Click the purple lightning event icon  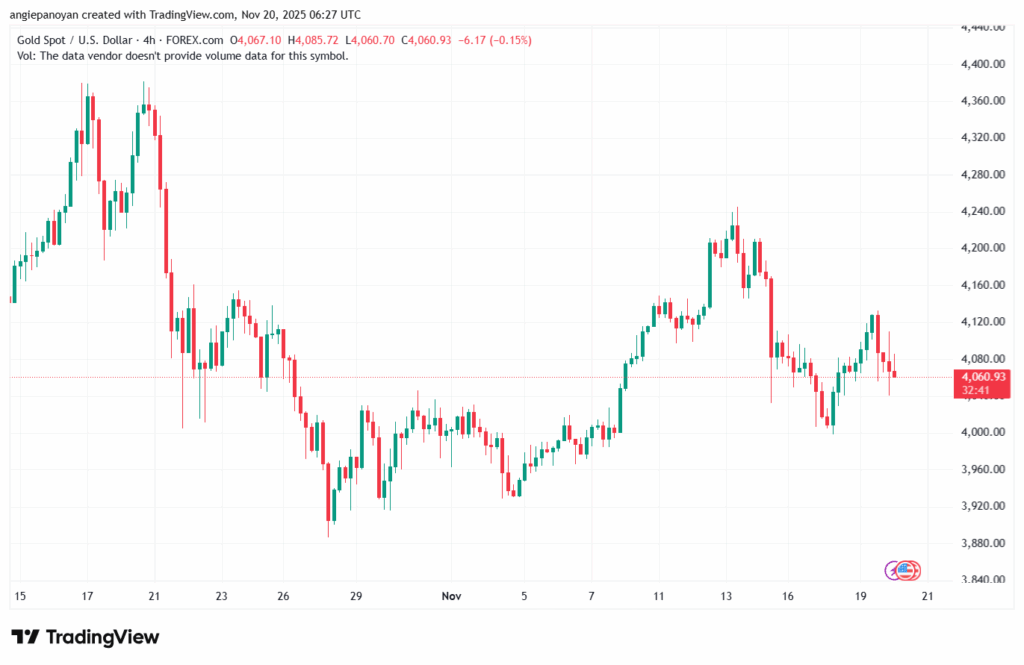(x=895, y=570)
